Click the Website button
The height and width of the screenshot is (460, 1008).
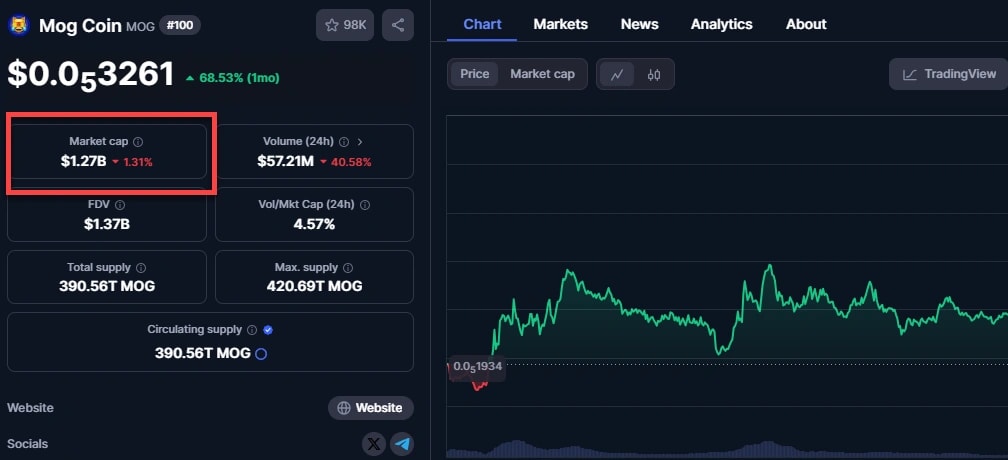pyautogui.click(x=371, y=408)
